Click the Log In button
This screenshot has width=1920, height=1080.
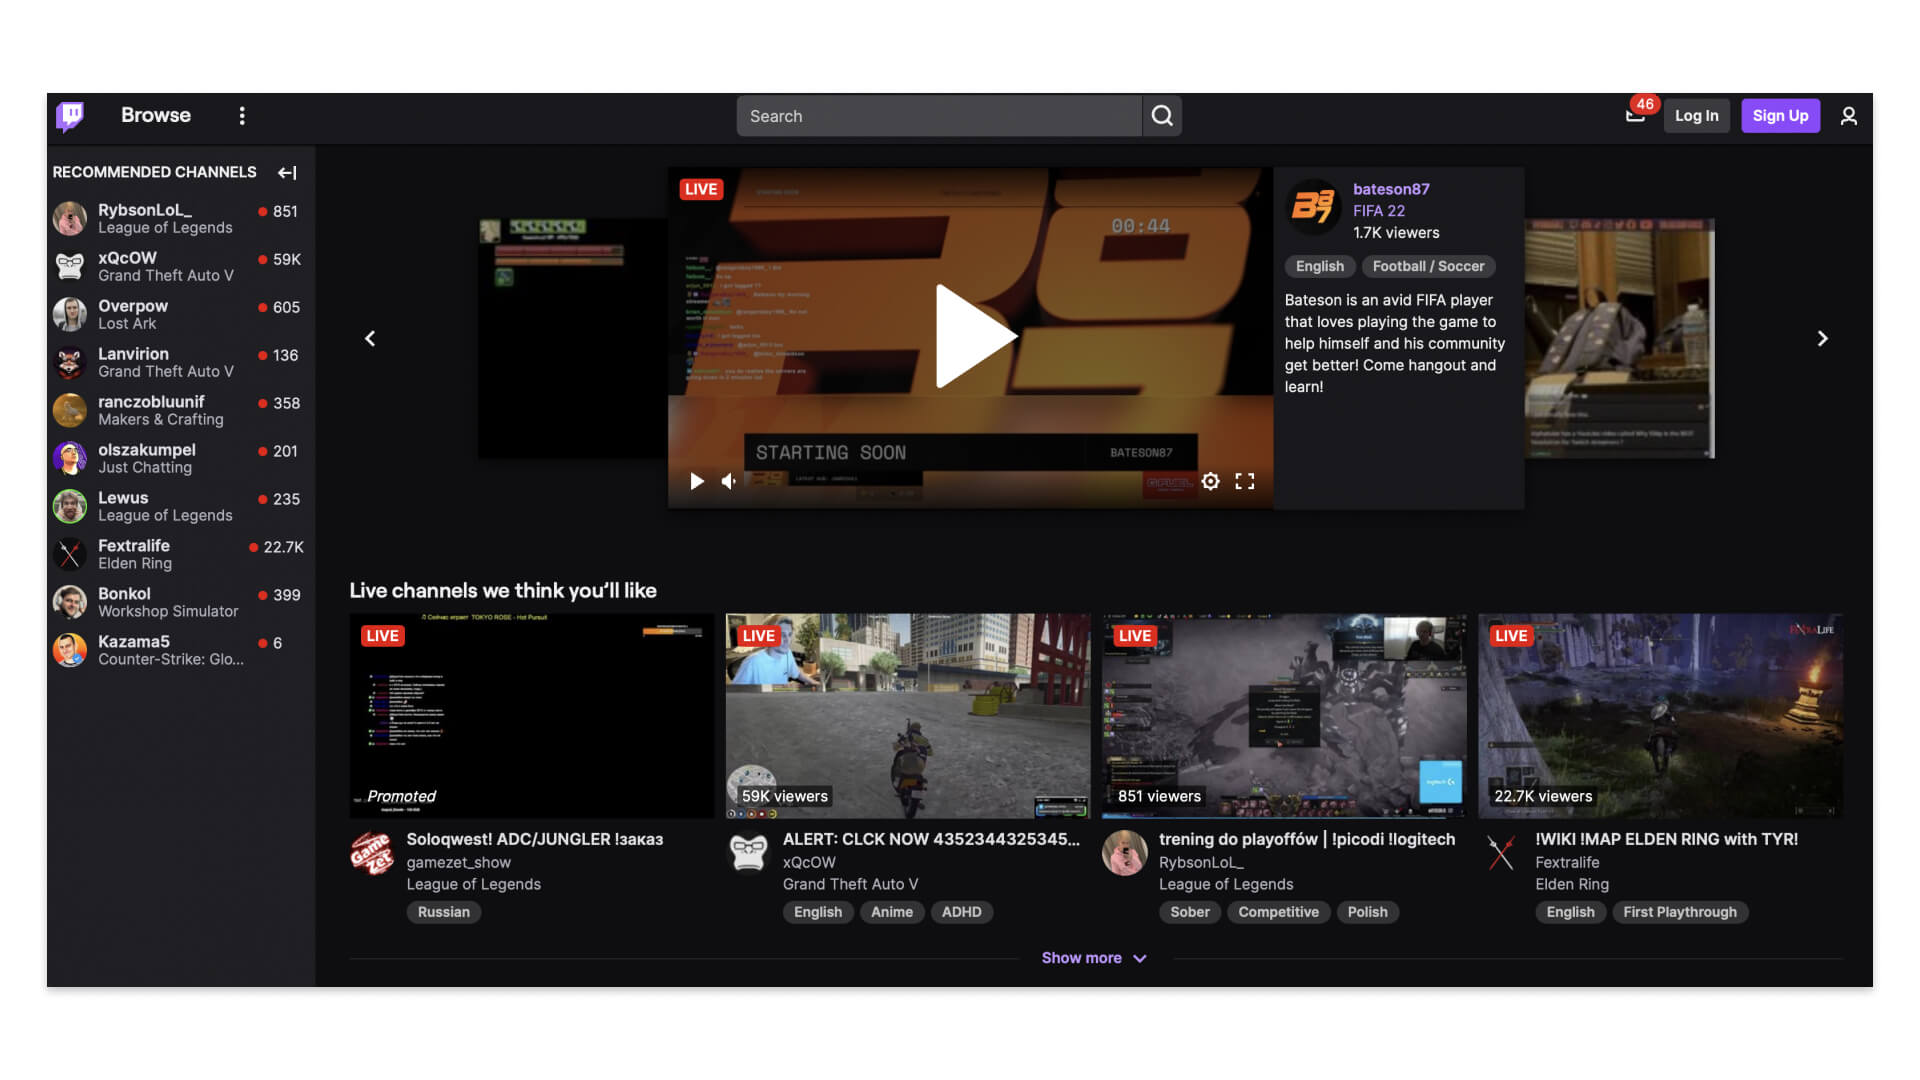click(x=1696, y=116)
